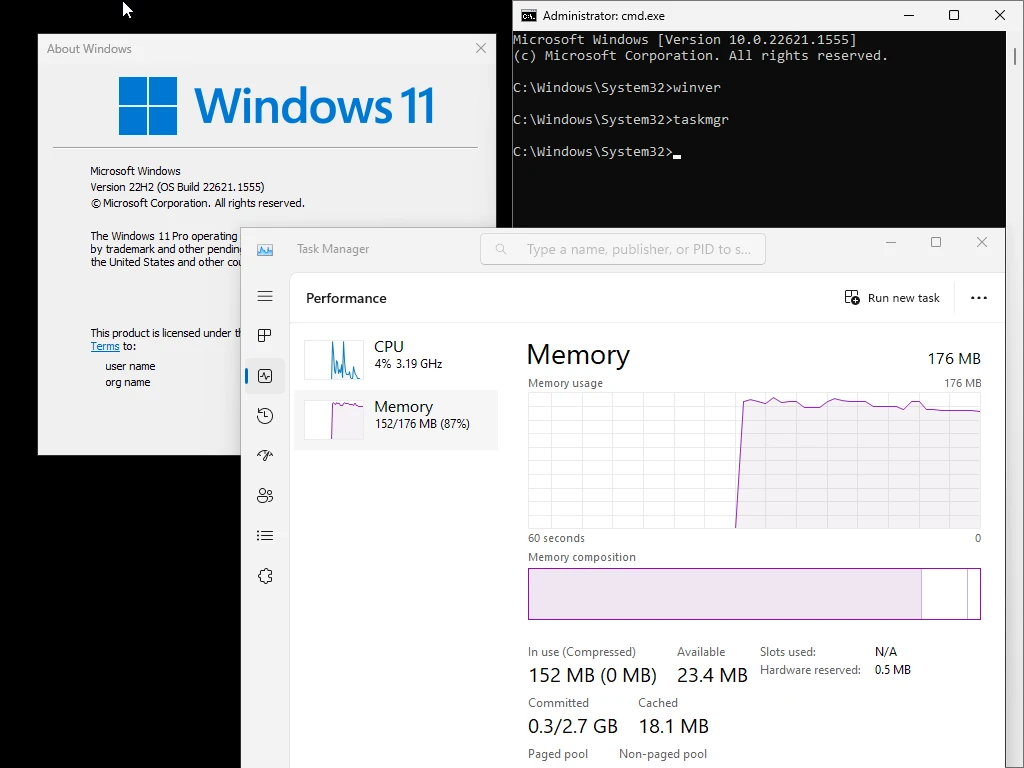Select the Startup apps sidebar icon

[x=264, y=456]
